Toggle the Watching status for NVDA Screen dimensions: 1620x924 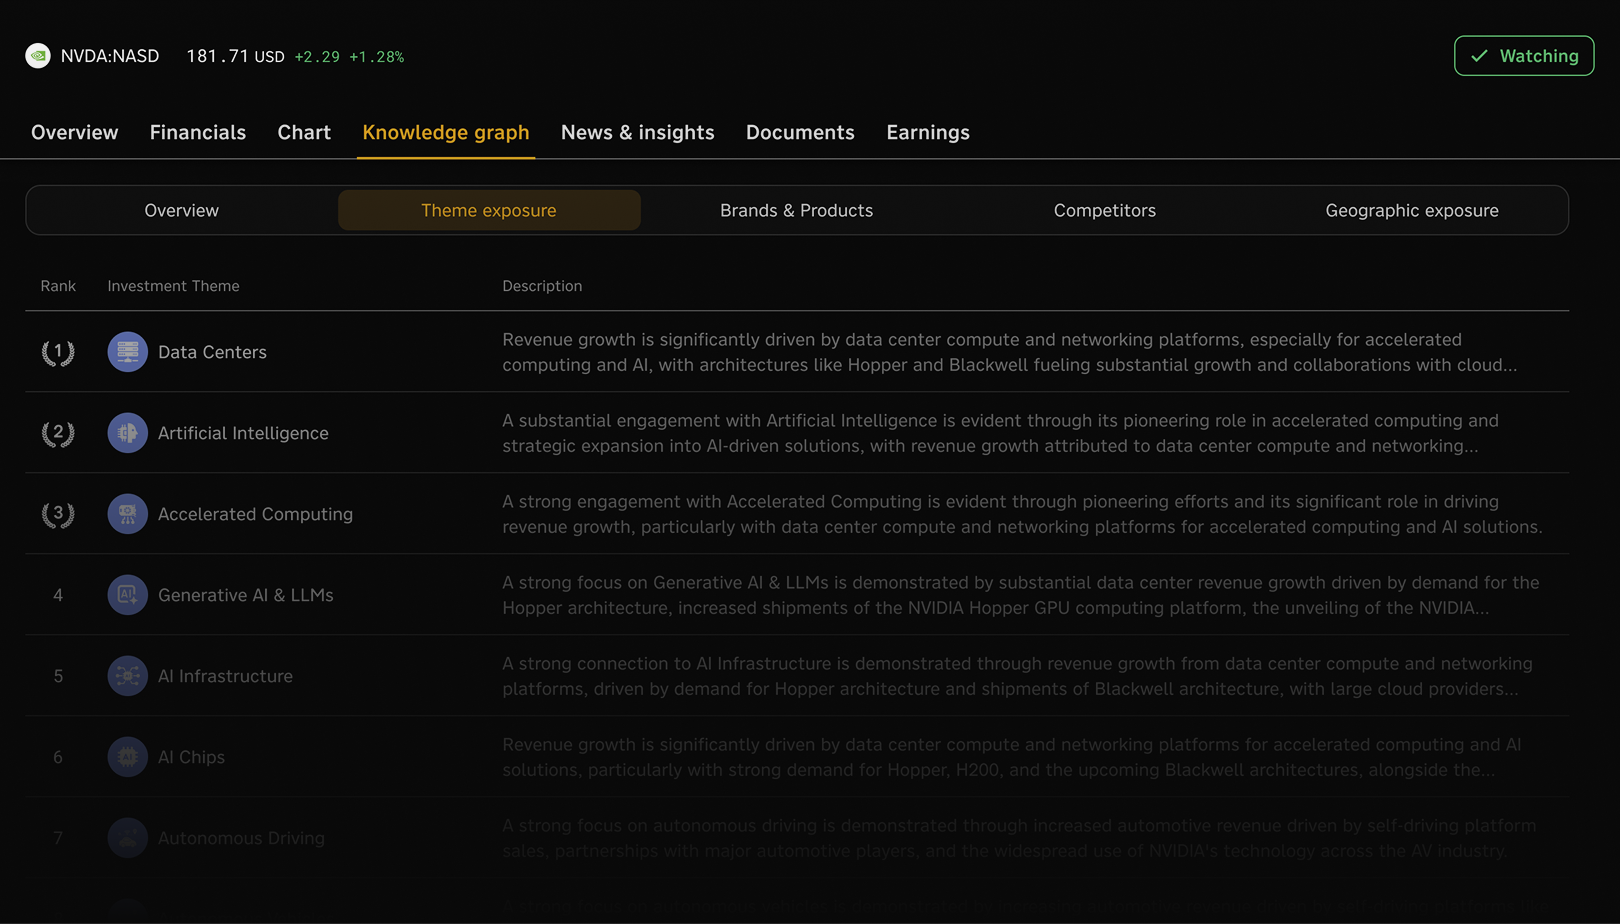click(x=1523, y=56)
